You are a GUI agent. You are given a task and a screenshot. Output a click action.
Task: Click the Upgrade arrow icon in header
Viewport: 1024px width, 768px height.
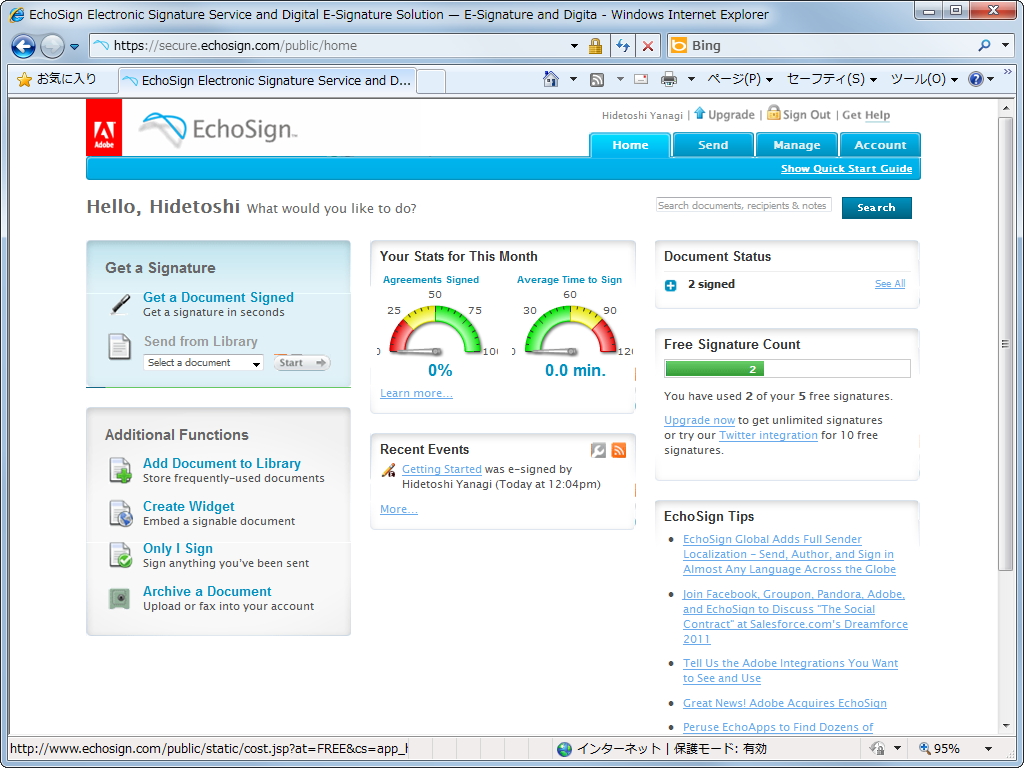click(x=699, y=113)
